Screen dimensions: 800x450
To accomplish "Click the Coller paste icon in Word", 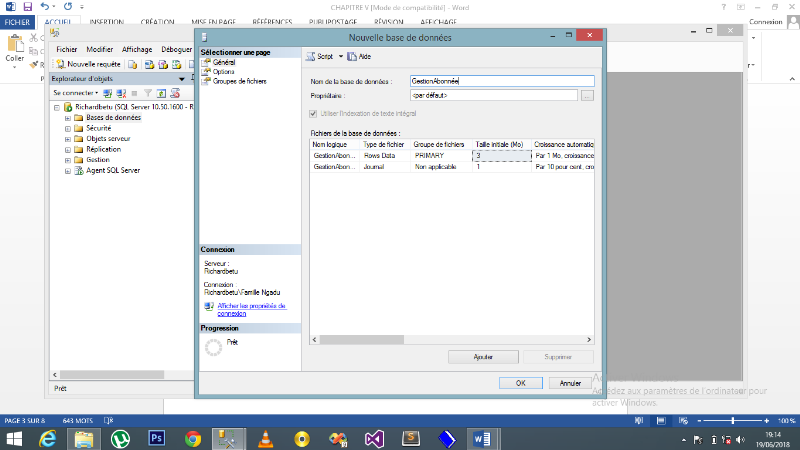I will tap(15, 44).
